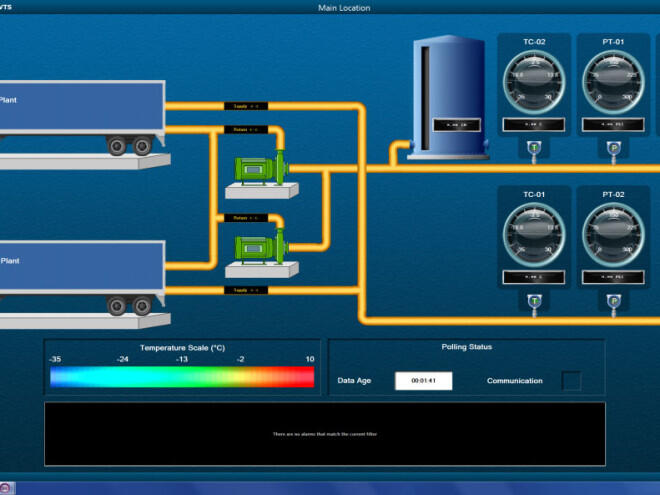Select the lower green pump
Viewport: 660px width, 495px height.
(261, 248)
